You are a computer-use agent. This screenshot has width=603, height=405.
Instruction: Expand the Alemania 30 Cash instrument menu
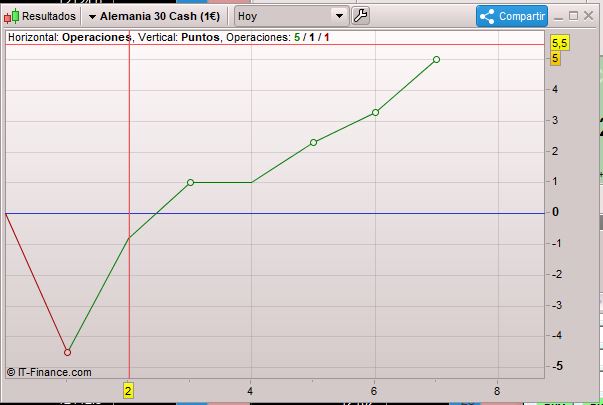point(92,17)
